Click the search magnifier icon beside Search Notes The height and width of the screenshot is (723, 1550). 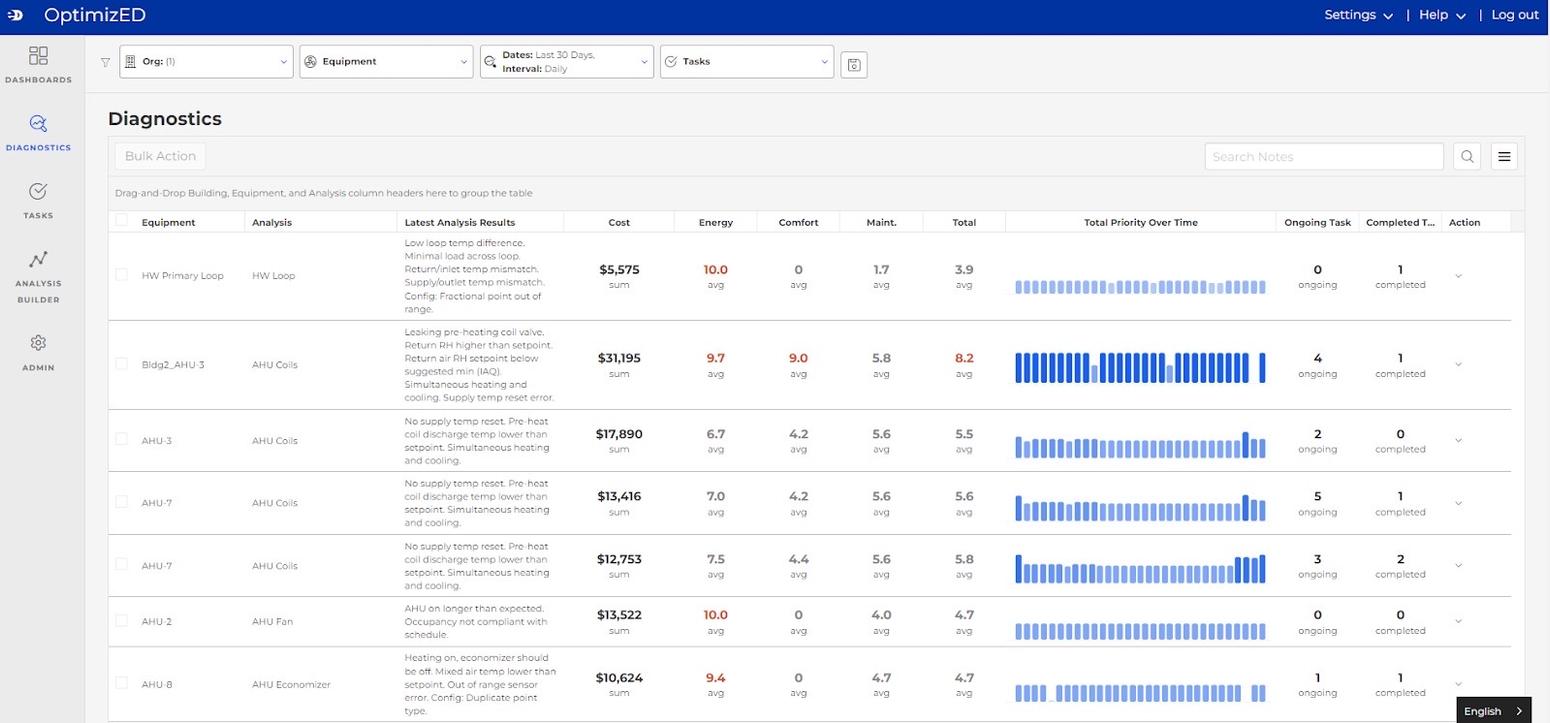coord(1467,156)
